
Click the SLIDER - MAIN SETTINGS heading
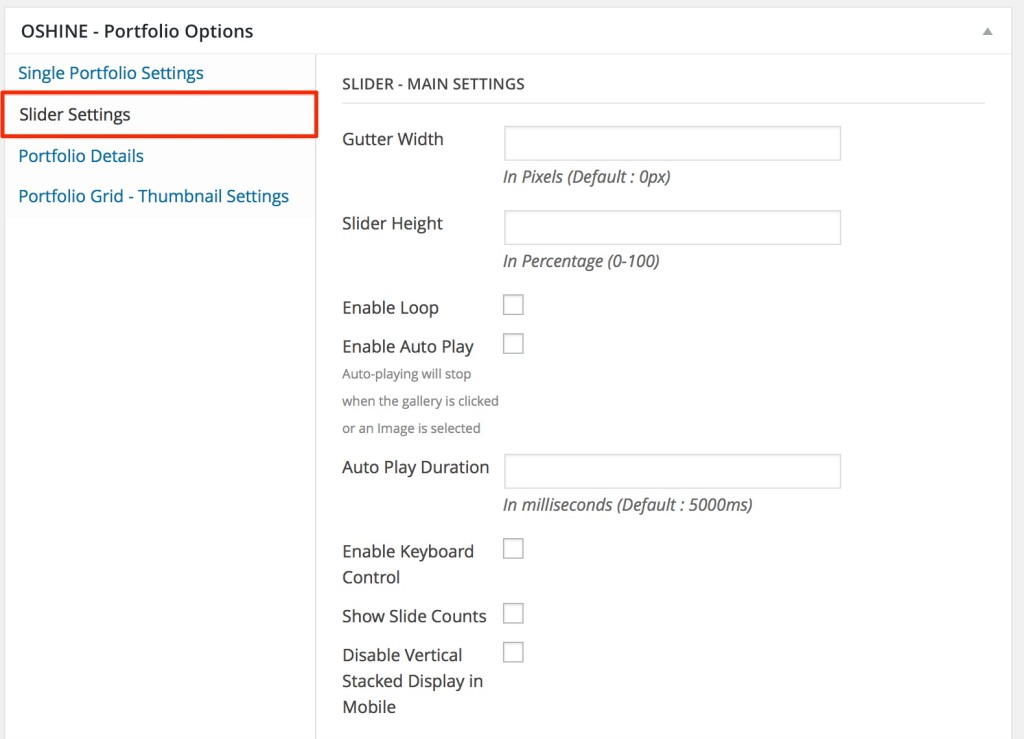434,84
